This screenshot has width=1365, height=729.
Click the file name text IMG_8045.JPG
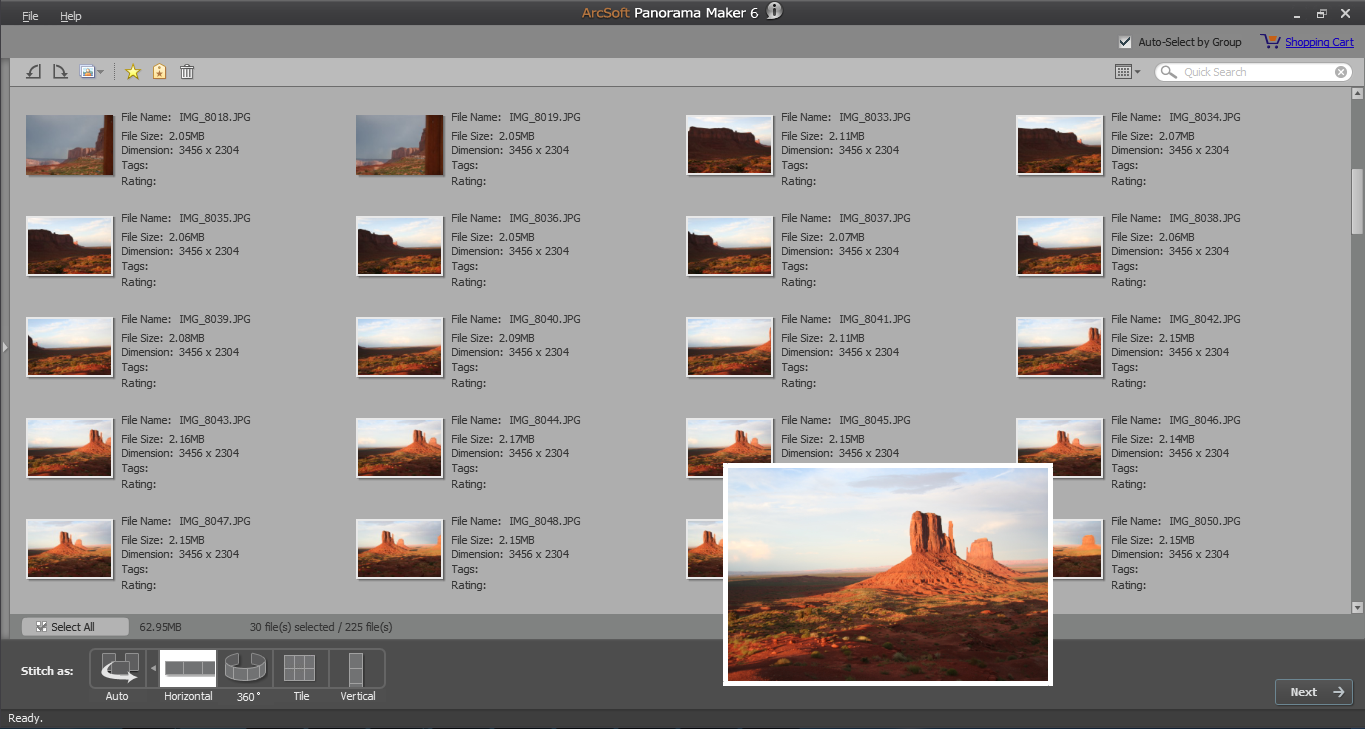[875, 420]
